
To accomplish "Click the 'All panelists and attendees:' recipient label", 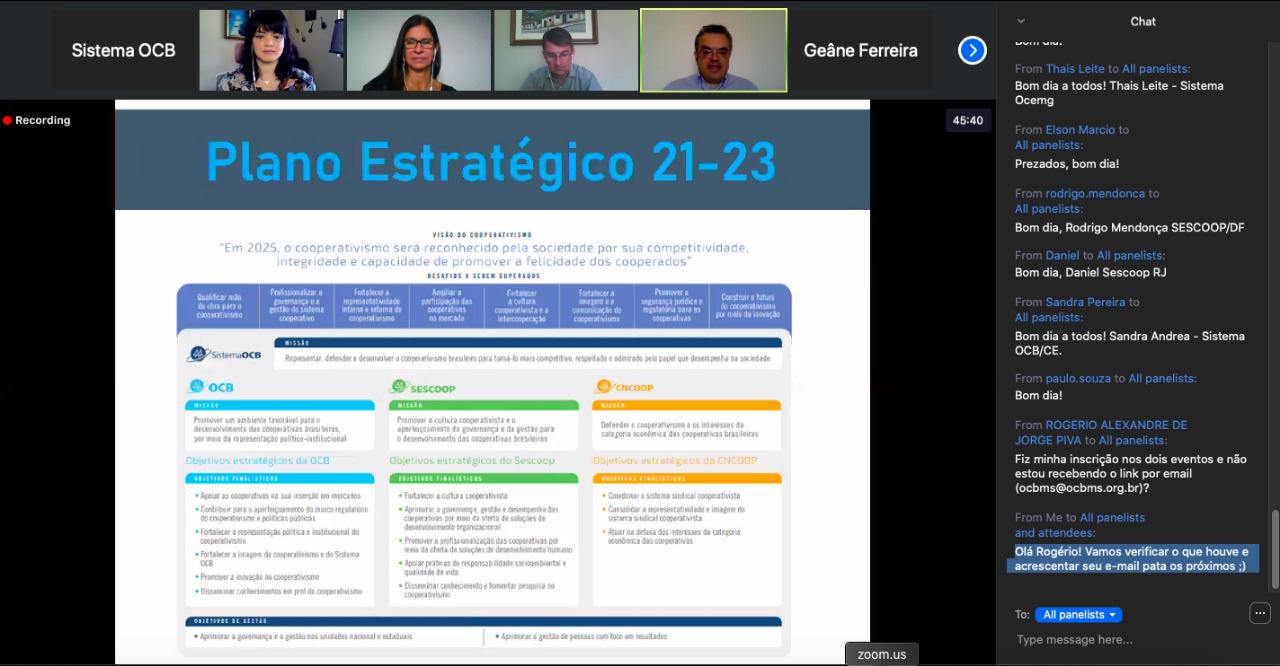I will [x=1080, y=525].
